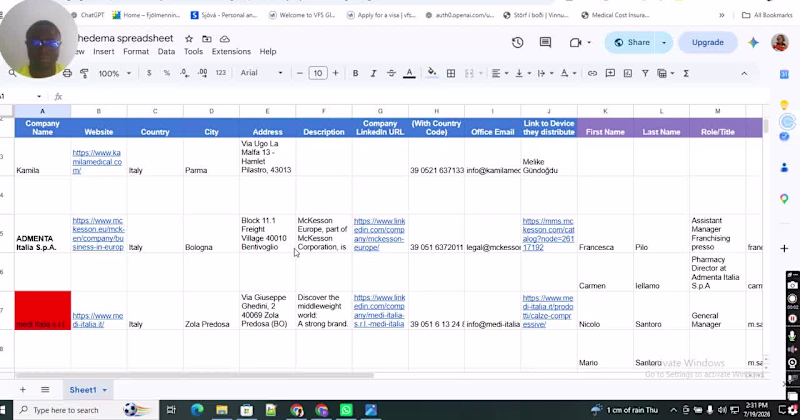Click the cloud save status icon

(224, 39)
